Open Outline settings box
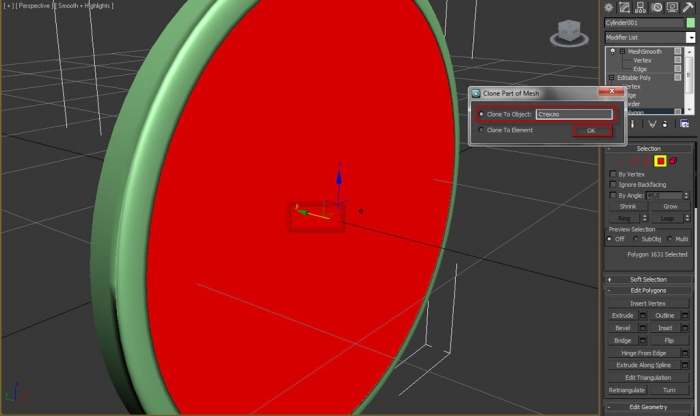 click(685, 316)
